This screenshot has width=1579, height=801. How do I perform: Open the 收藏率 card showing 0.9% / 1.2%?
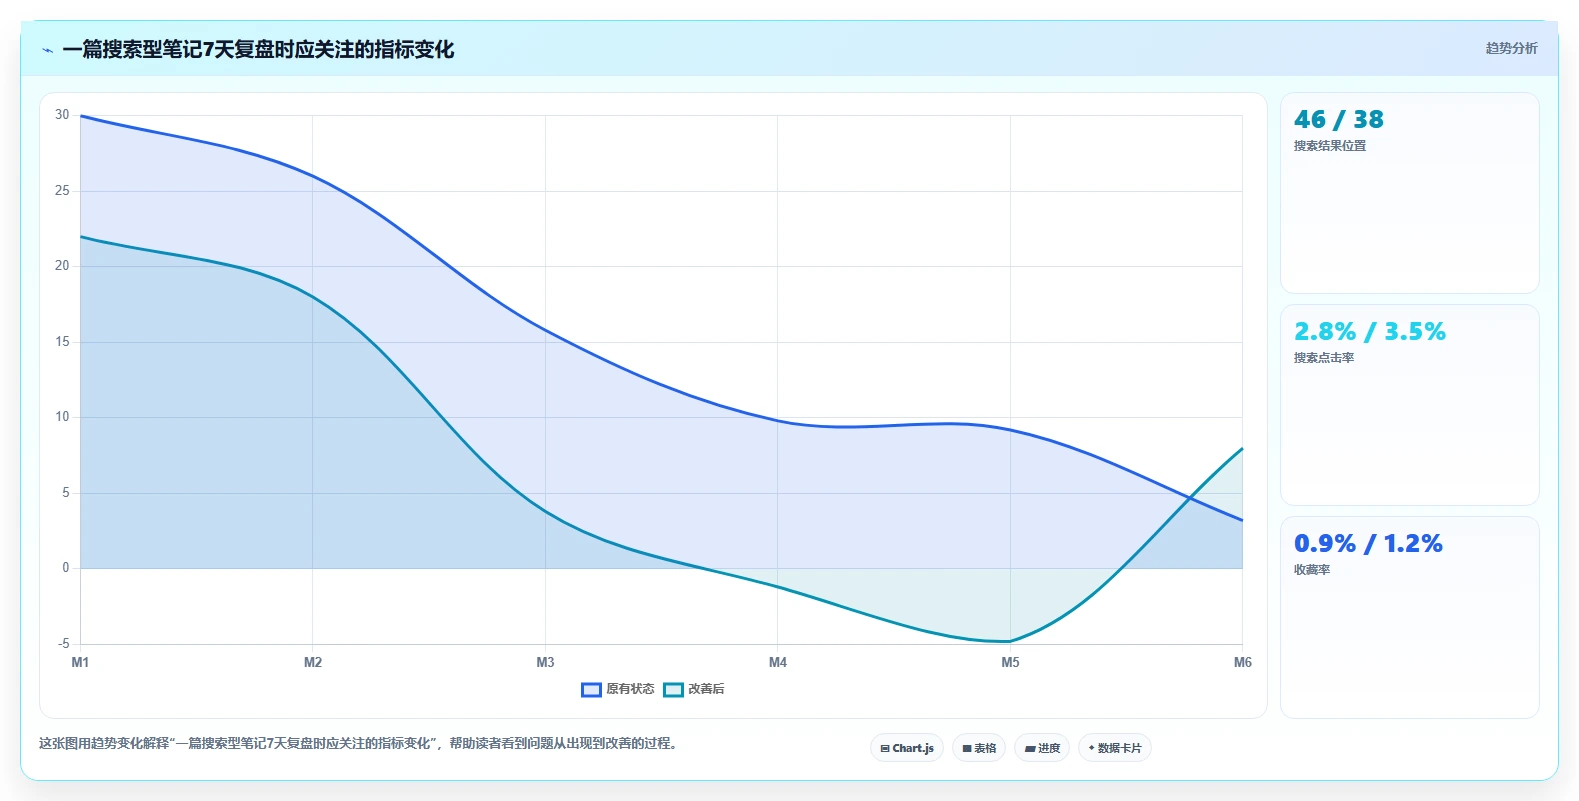[x=1409, y=617]
